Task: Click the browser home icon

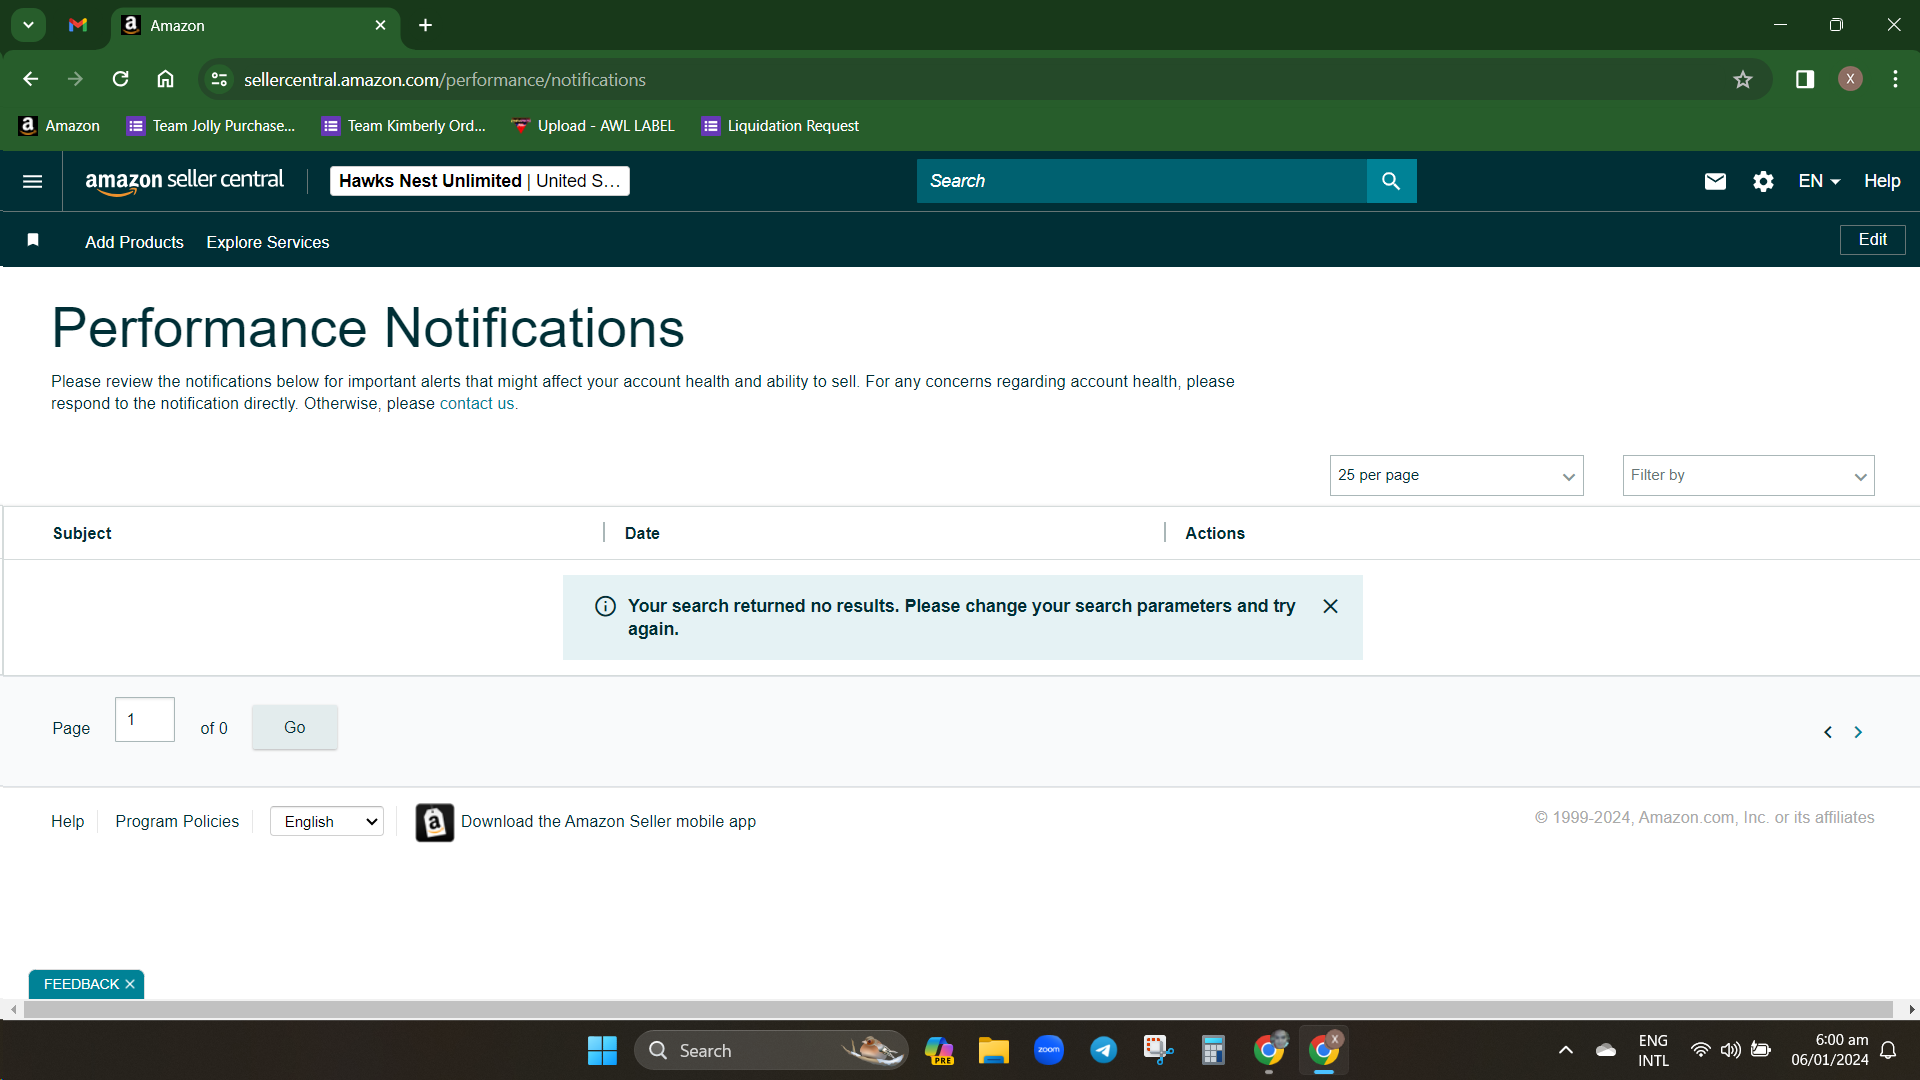Action: click(x=165, y=79)
